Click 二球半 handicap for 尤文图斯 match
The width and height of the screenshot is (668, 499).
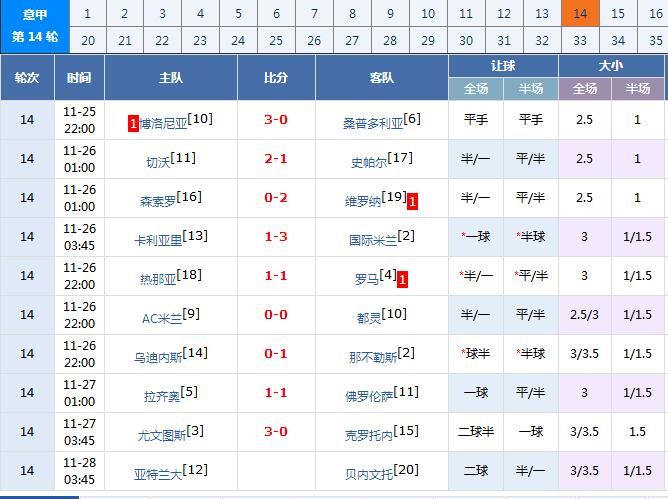[x=476, y=432]
